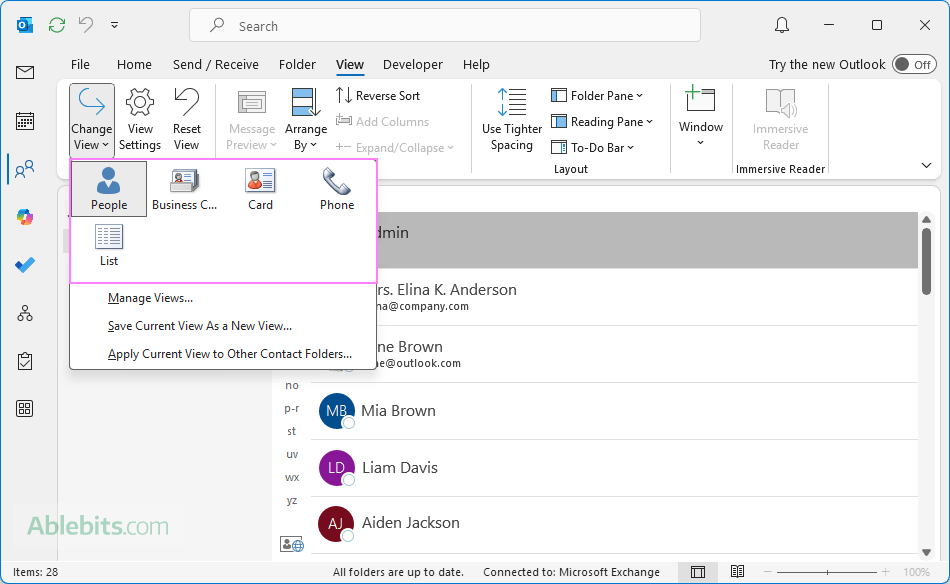Screen dimensions: 950x584
Task: Click the Immersive Reader icon
Action: 780,119
